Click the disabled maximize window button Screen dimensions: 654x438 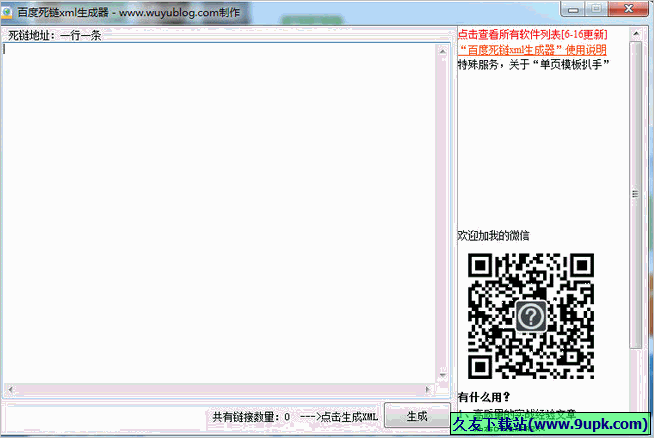pos(596,9)
